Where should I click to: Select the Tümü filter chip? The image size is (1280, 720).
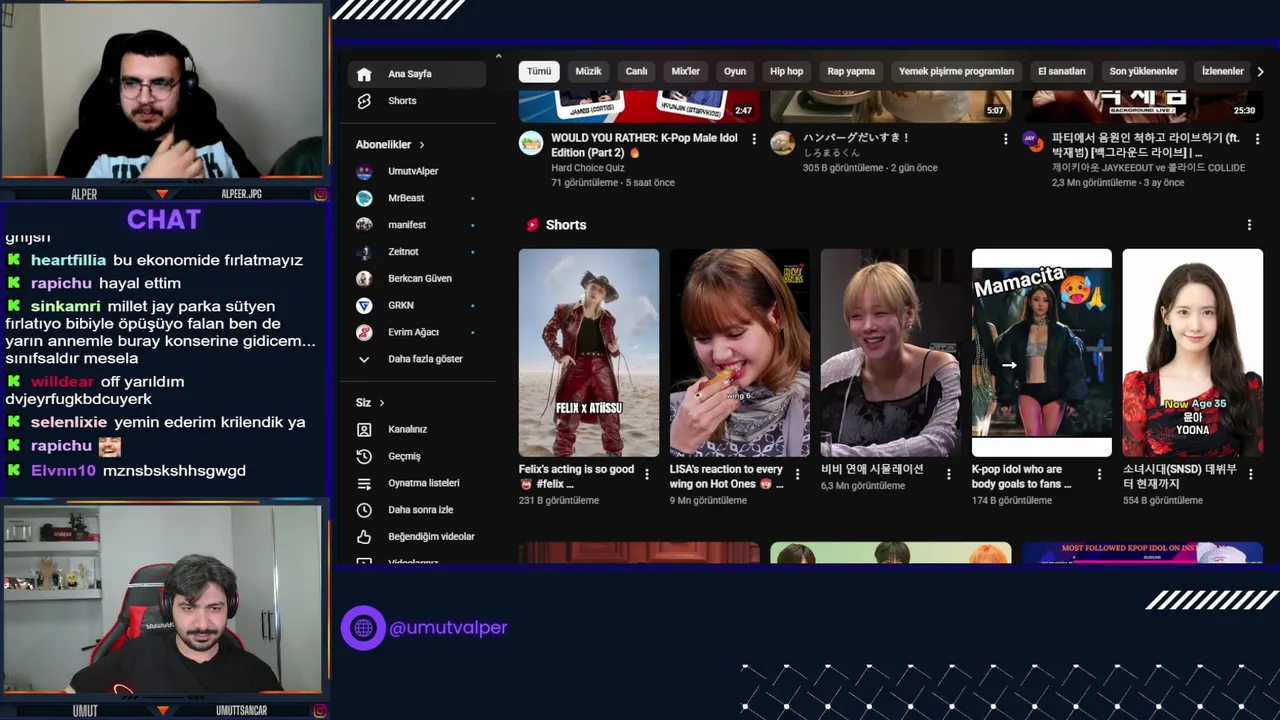click(539, 71)
